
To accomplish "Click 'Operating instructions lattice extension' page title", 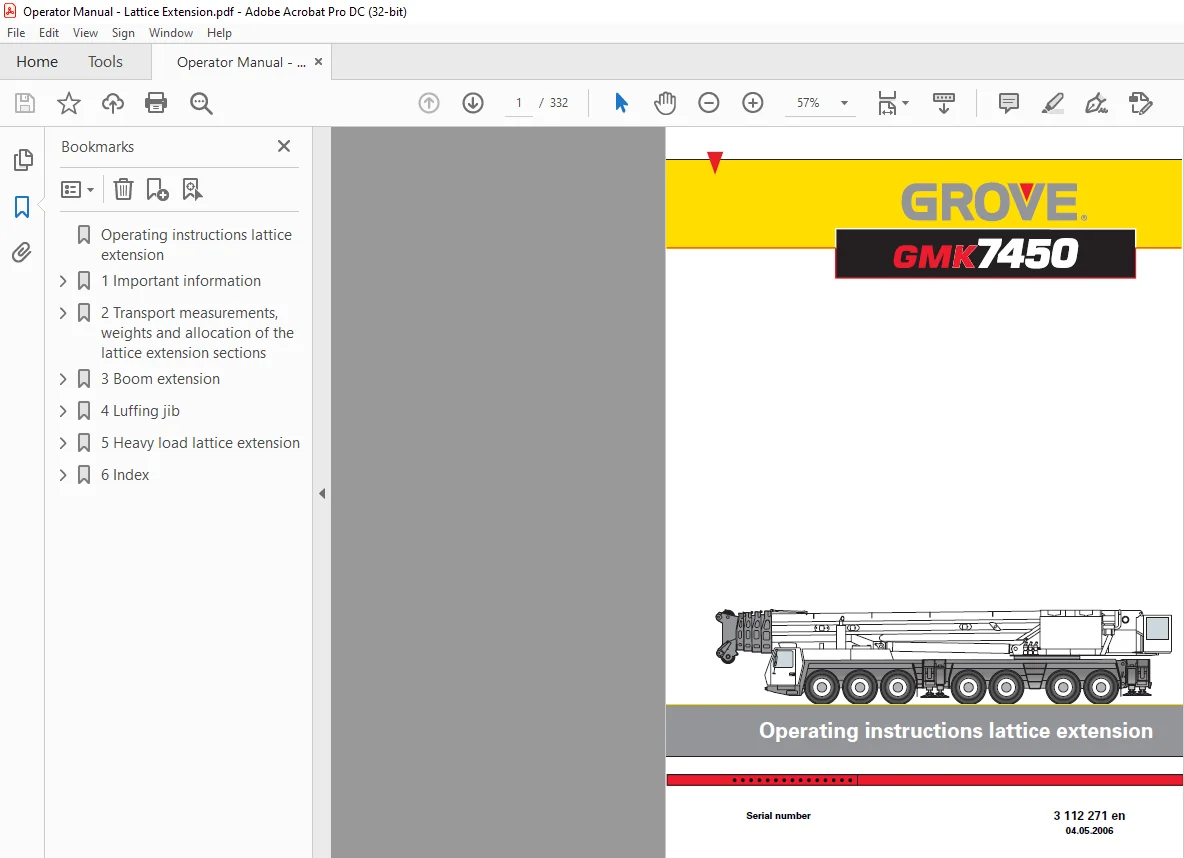I will click(x=955, y=730).
